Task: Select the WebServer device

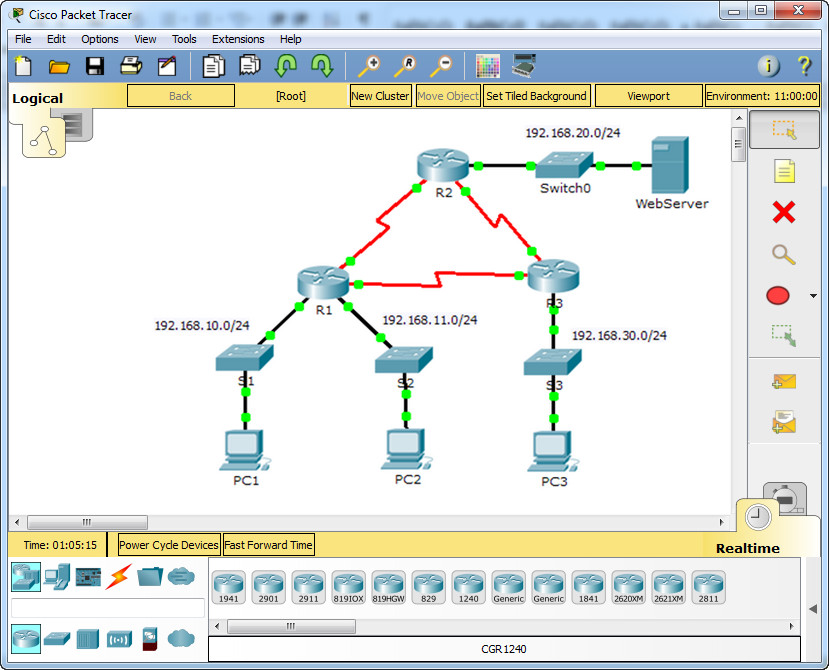Action: pos(670,164)
